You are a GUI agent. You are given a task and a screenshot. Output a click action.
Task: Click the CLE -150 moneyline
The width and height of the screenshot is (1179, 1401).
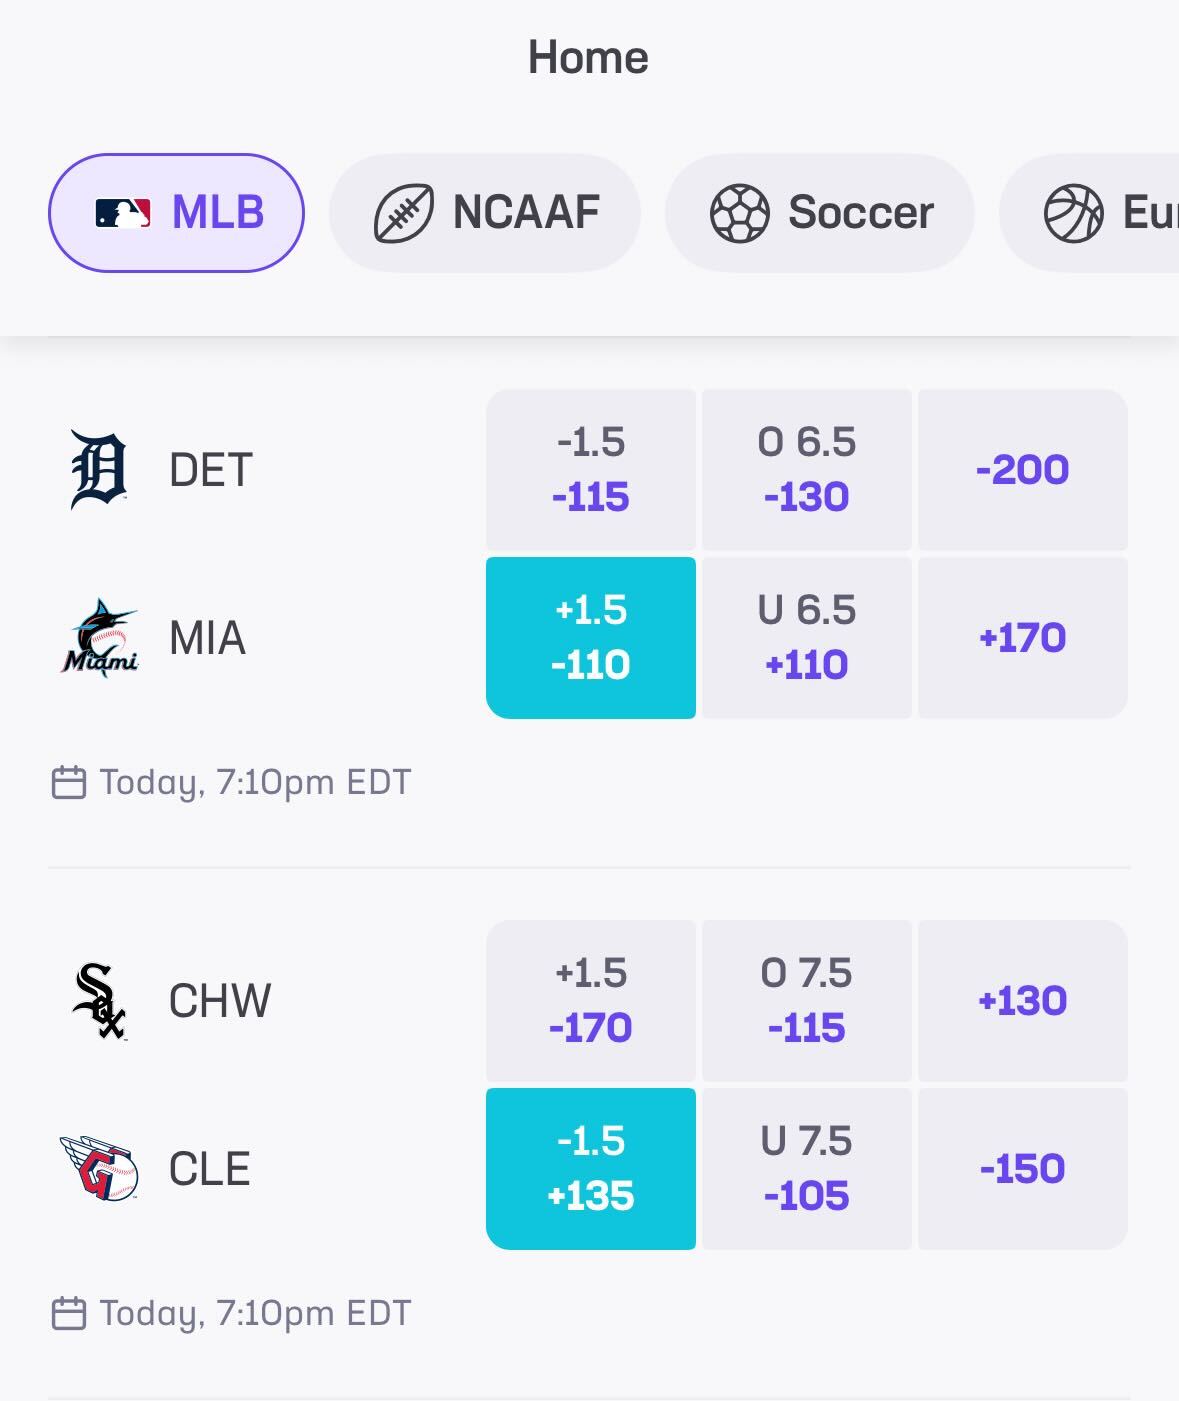point(1023,1167)
